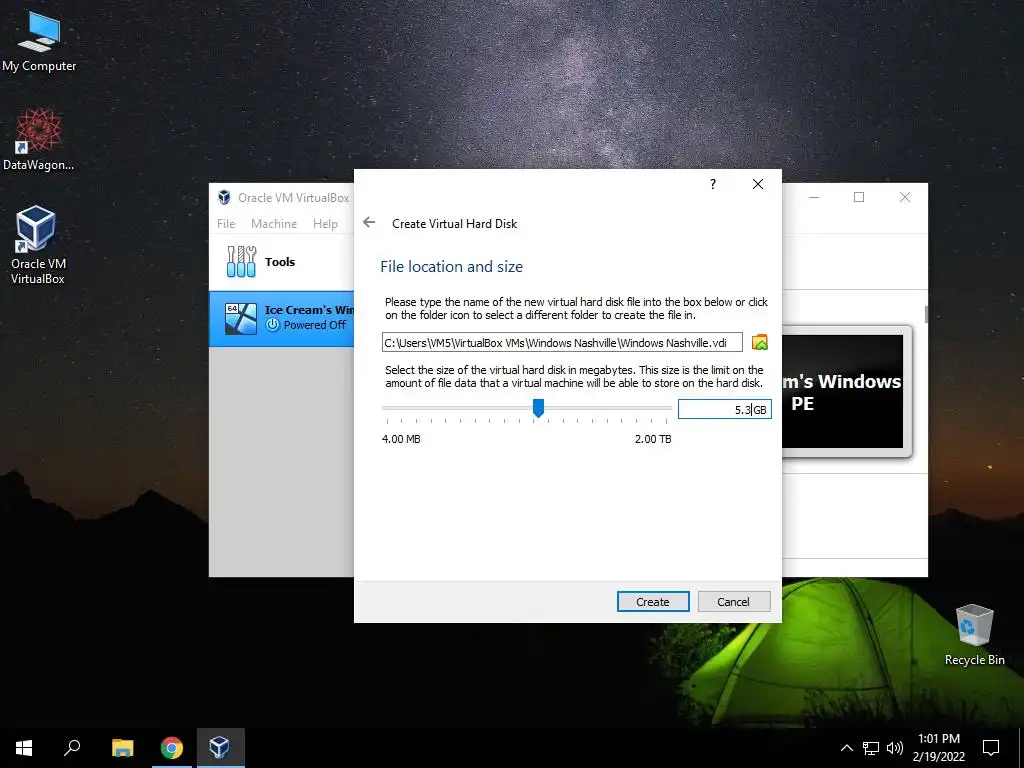Maximize the VirtualBox Manager window
Screen dimensions: 1024x768
[x=859, y=197]
